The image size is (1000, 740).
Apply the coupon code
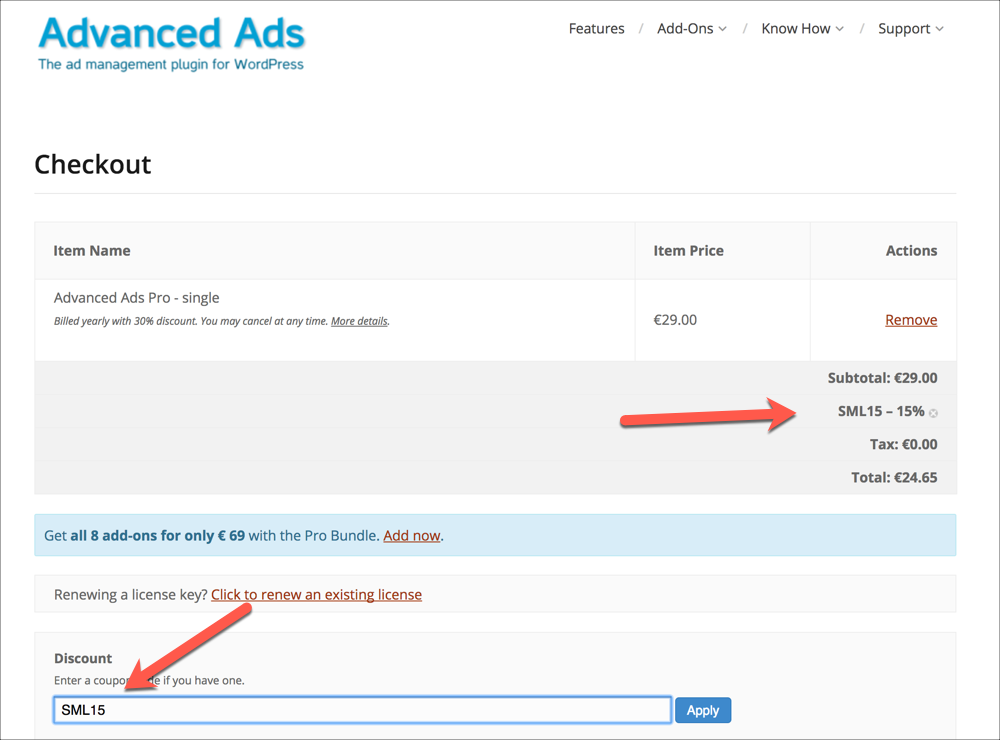click(703, 710)
